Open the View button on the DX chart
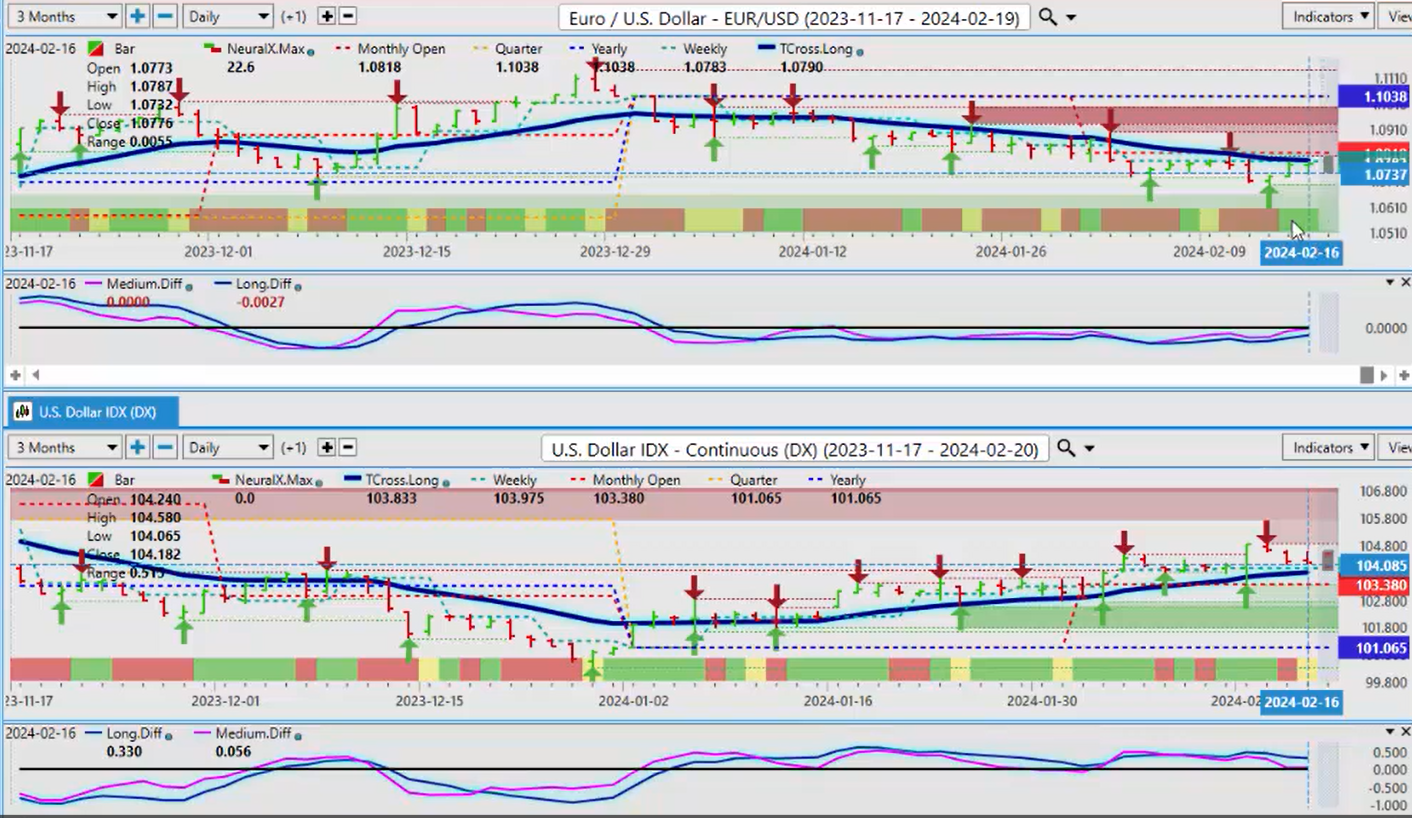The height and width of the screenshot is (818, 1412). pos(1398,447)
